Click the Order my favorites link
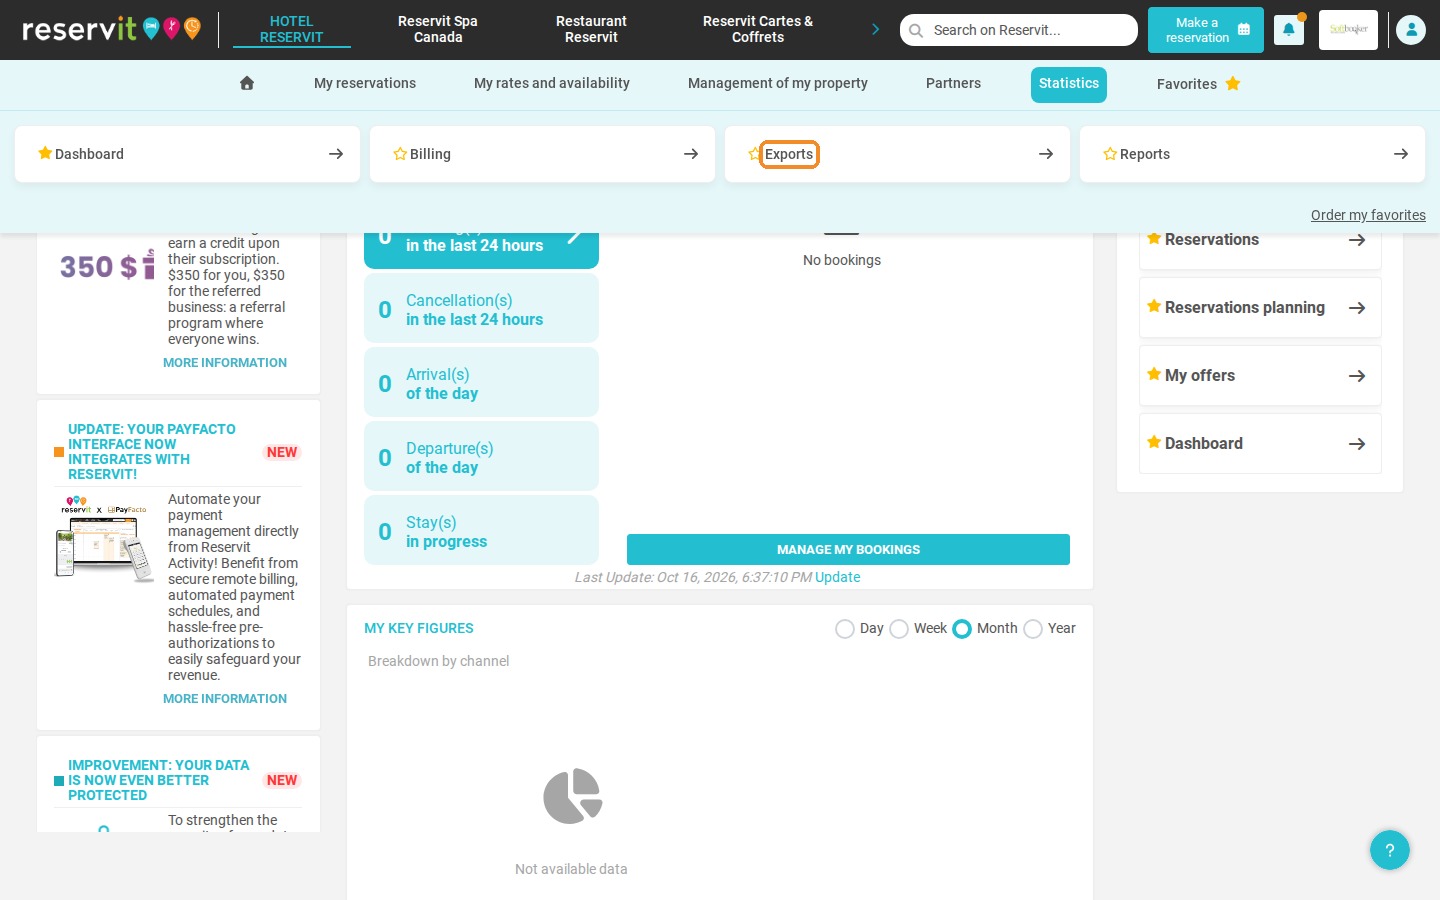The image size is (1440, 900). pos(1368,215)
